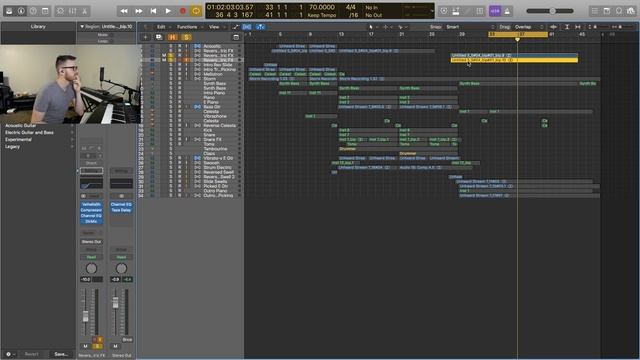The width and height of the screenshot is (640, 360).
Task: Select Electric Guitar and Bass category
Action: 29,133
